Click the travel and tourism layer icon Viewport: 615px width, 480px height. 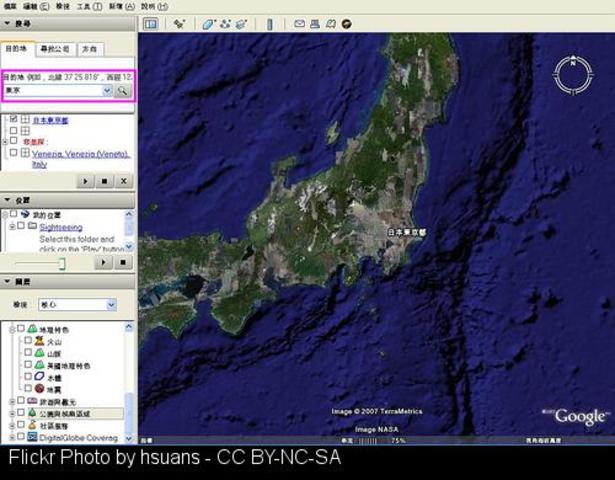(32, 401)
